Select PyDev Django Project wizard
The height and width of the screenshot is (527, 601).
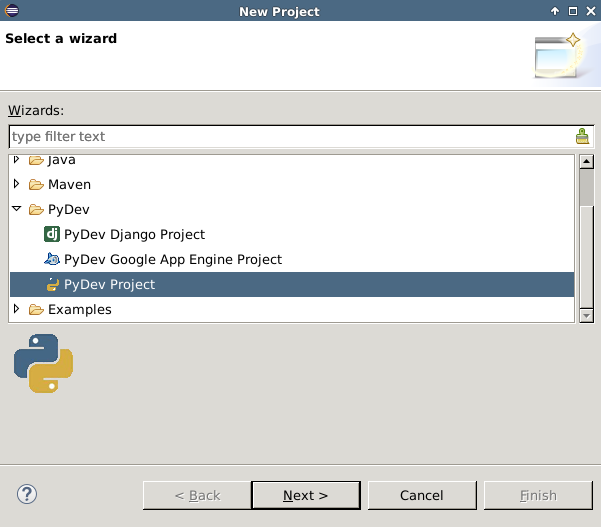tap(134, 235)
